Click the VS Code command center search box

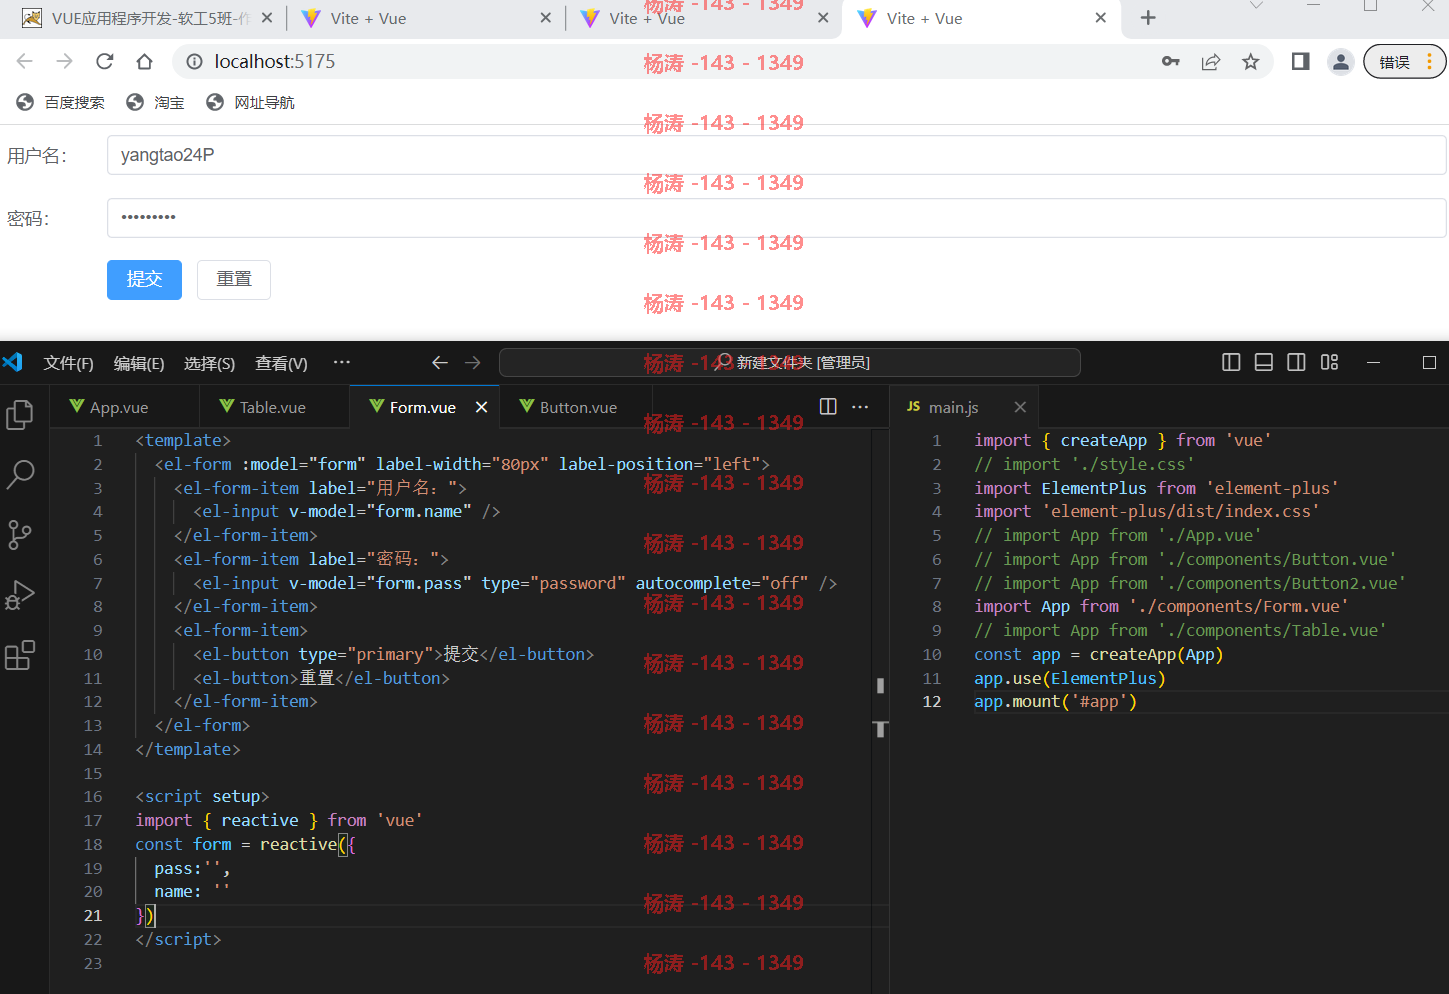[x=789, y=362]
